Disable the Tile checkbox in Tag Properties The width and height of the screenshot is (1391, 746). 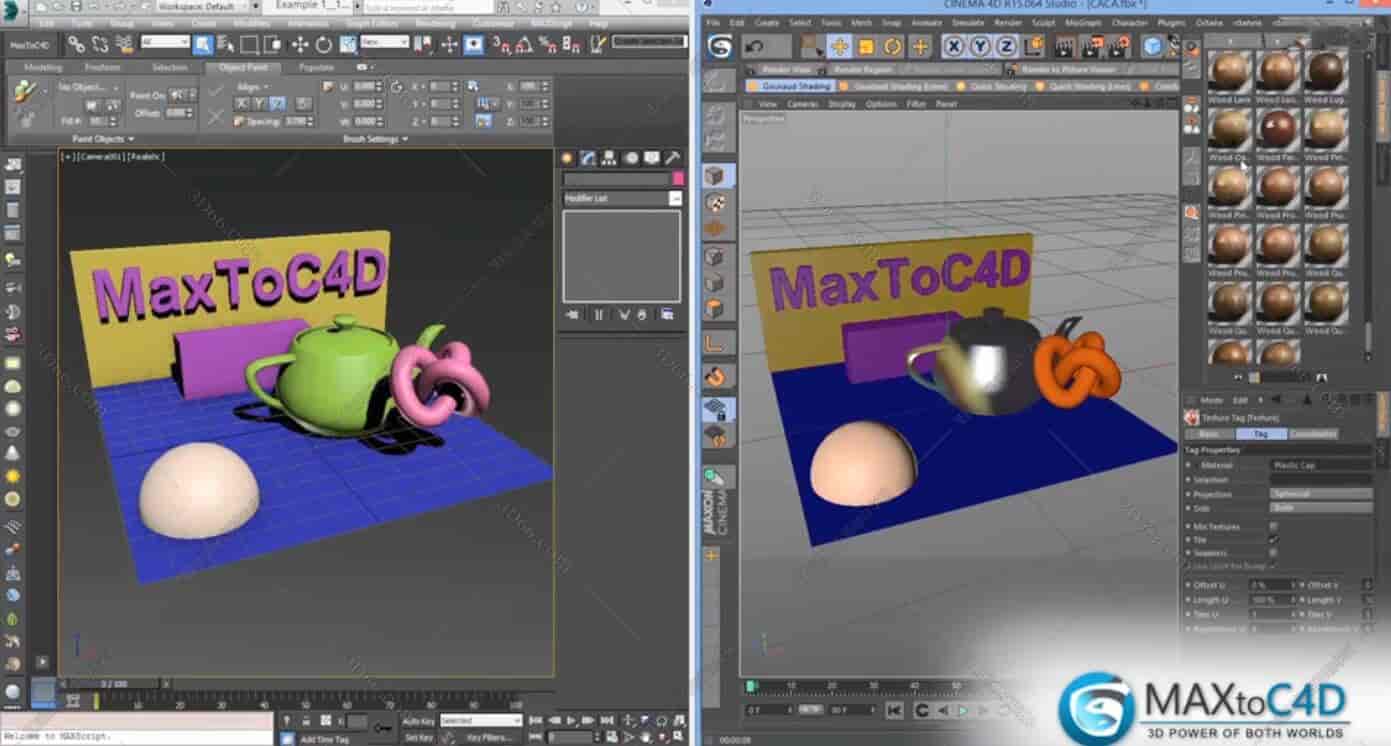click(x=1275, y=539)
